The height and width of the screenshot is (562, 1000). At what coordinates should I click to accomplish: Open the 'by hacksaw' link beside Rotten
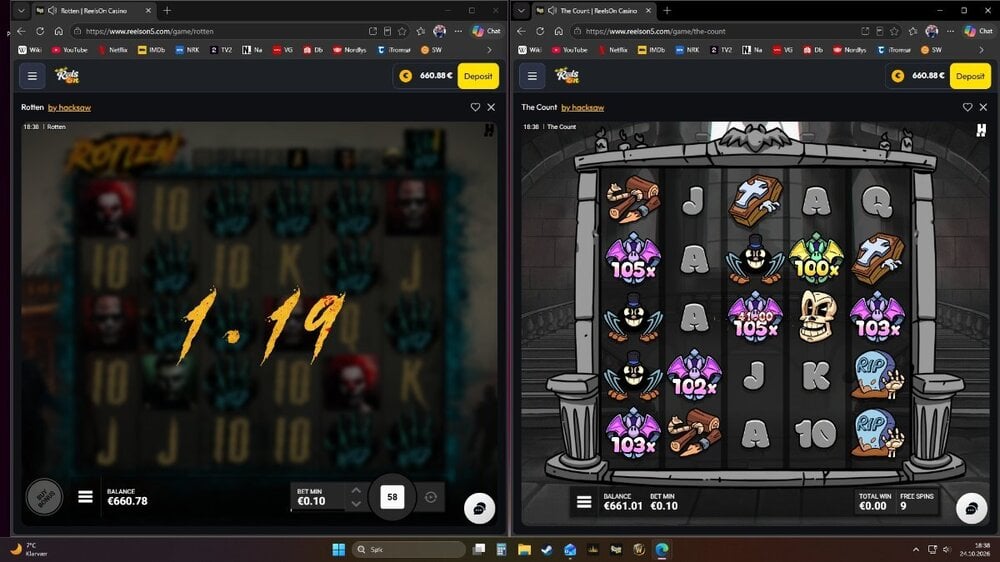[x=70, y=108]
